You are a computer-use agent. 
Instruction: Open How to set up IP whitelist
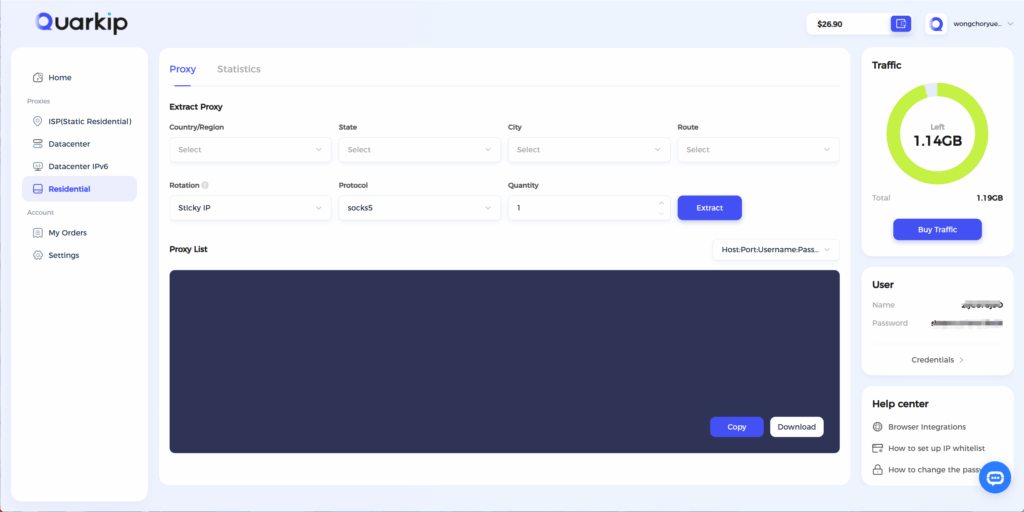936,448
